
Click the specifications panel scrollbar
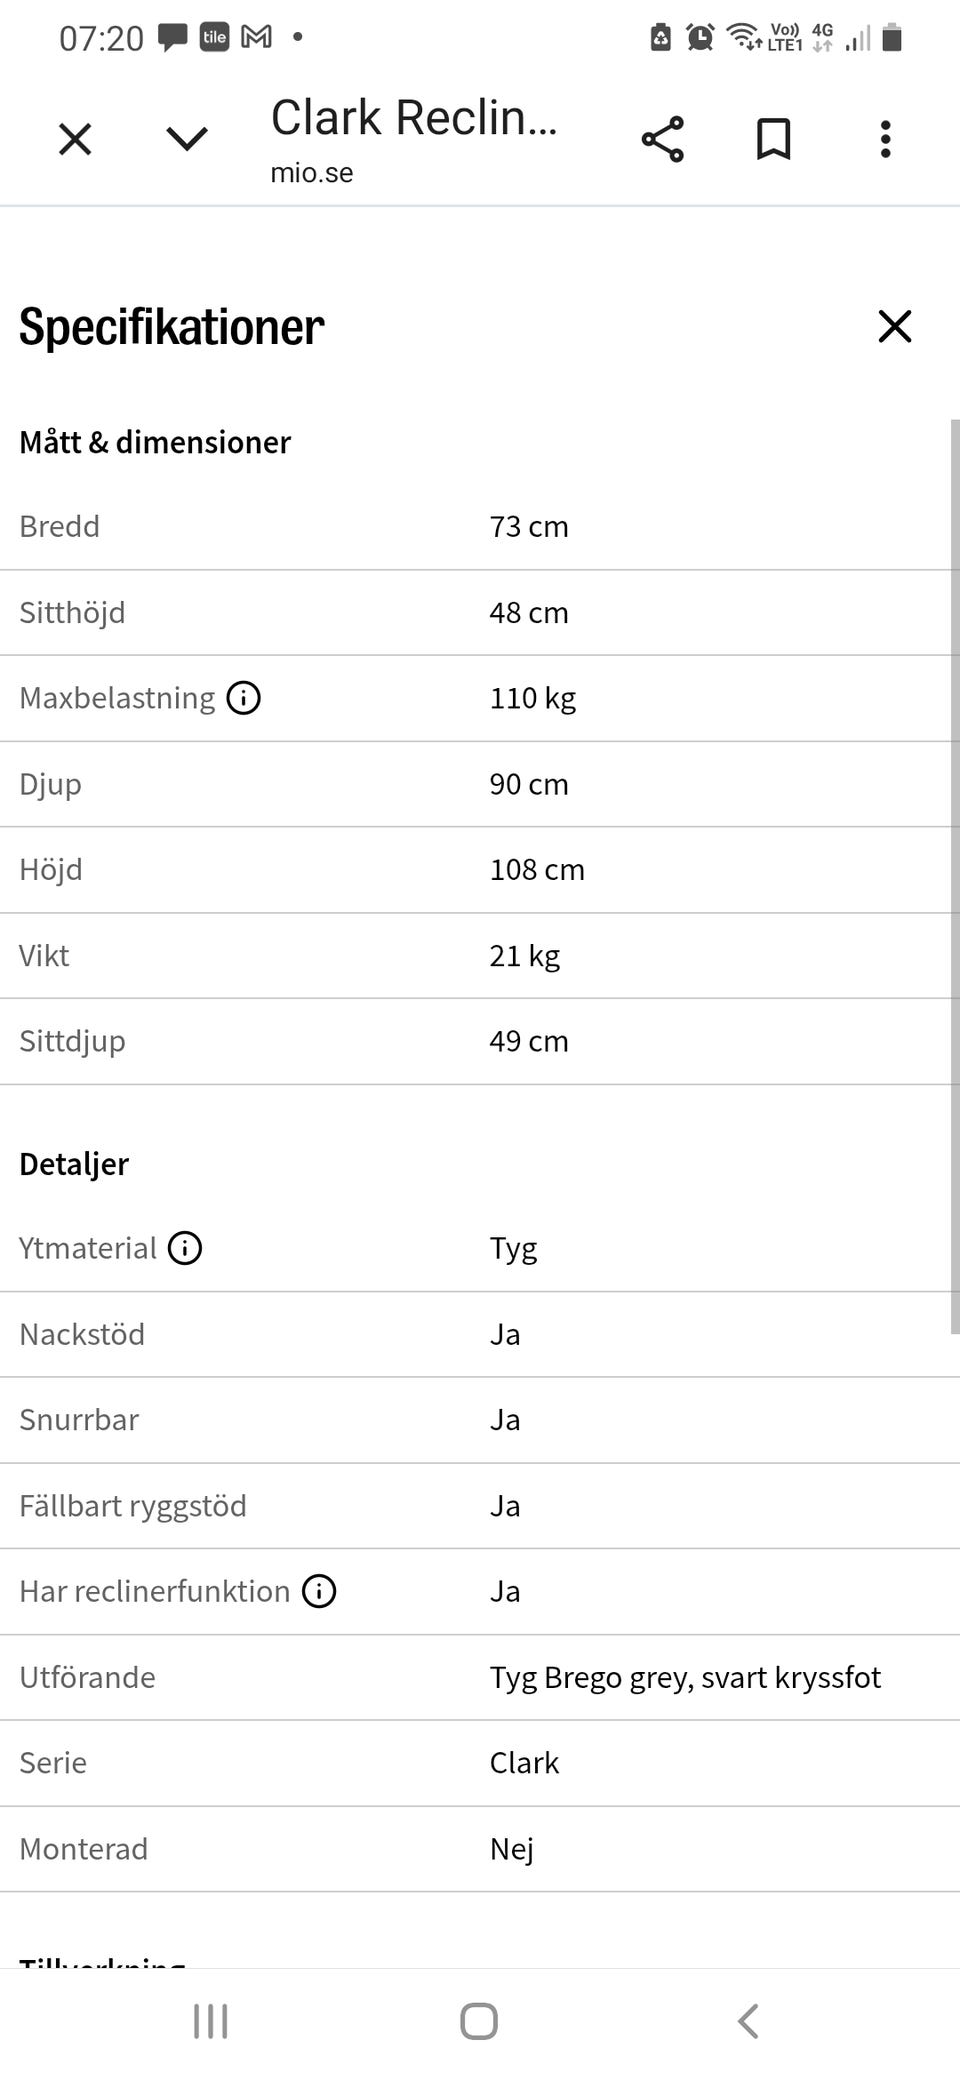(954, 876)
